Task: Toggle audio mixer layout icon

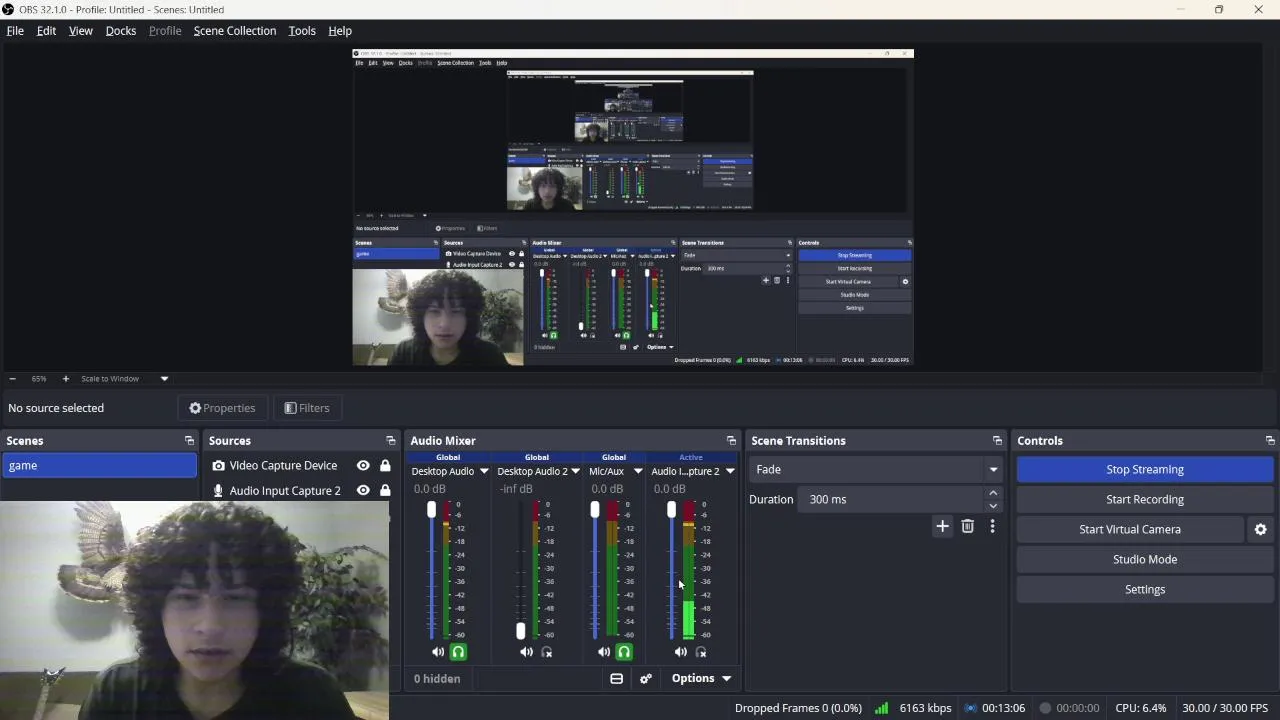Action: (617, 679)
